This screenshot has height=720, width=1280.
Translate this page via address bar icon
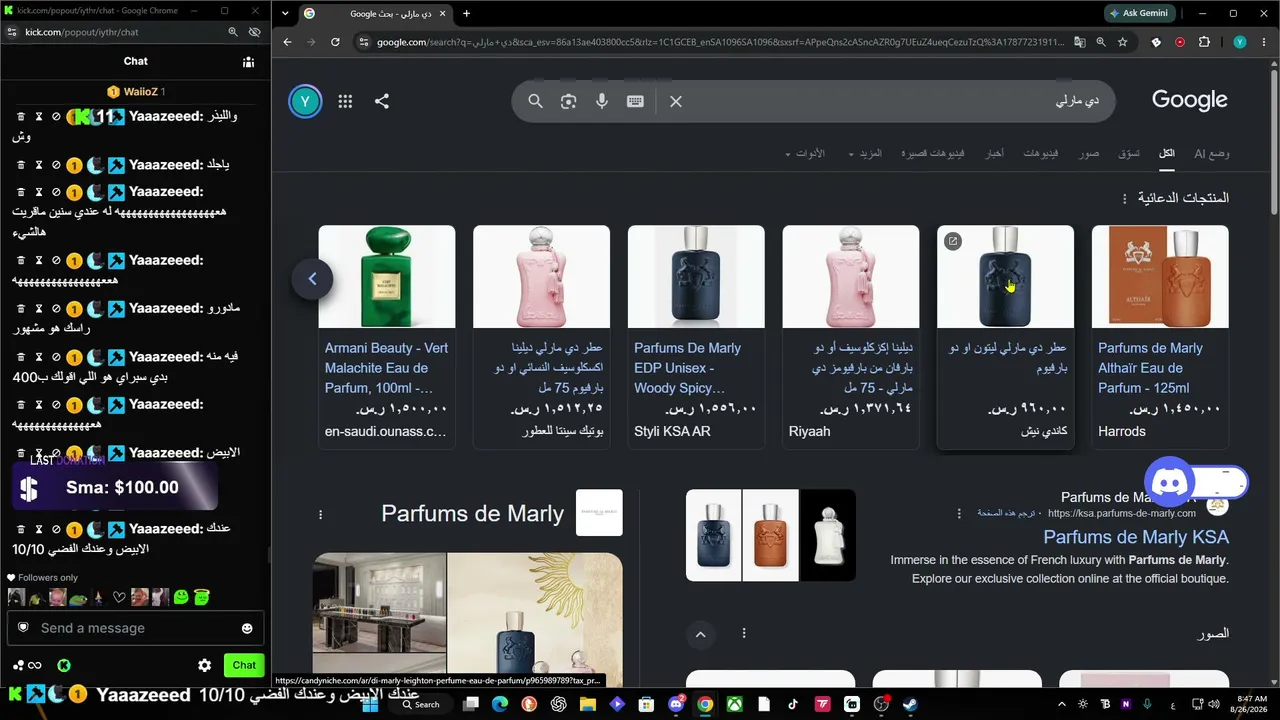pos(1080,42)
